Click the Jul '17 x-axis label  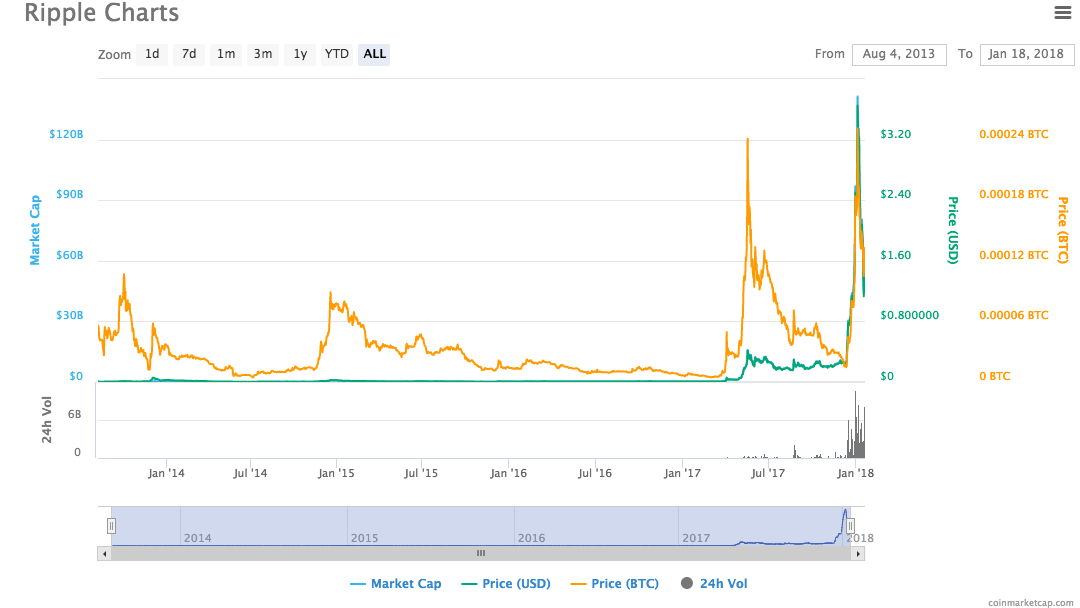click(x=768, y=473)
